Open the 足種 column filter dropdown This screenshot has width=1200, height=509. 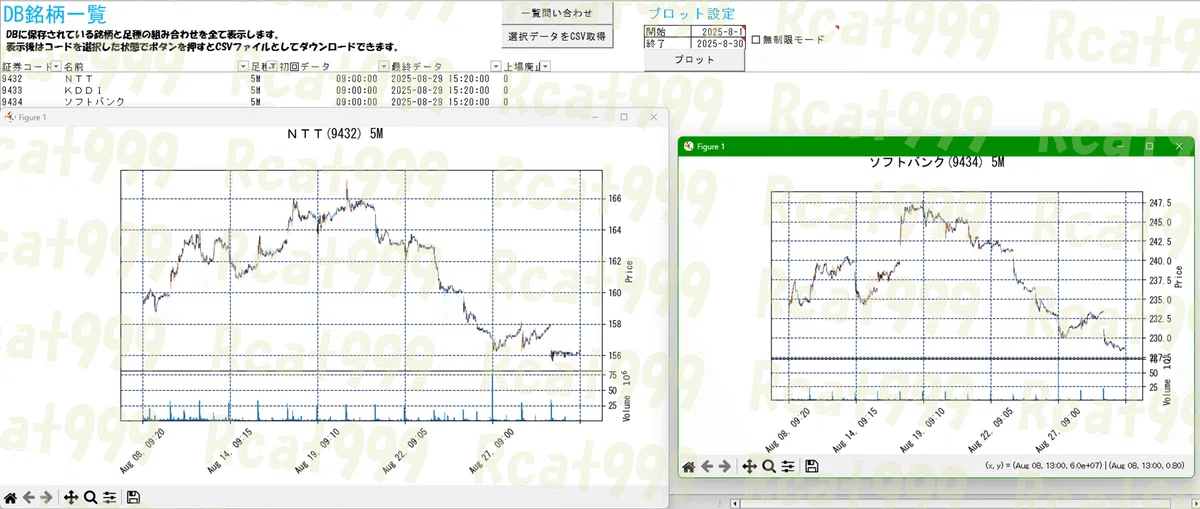(x=273, y=66)
